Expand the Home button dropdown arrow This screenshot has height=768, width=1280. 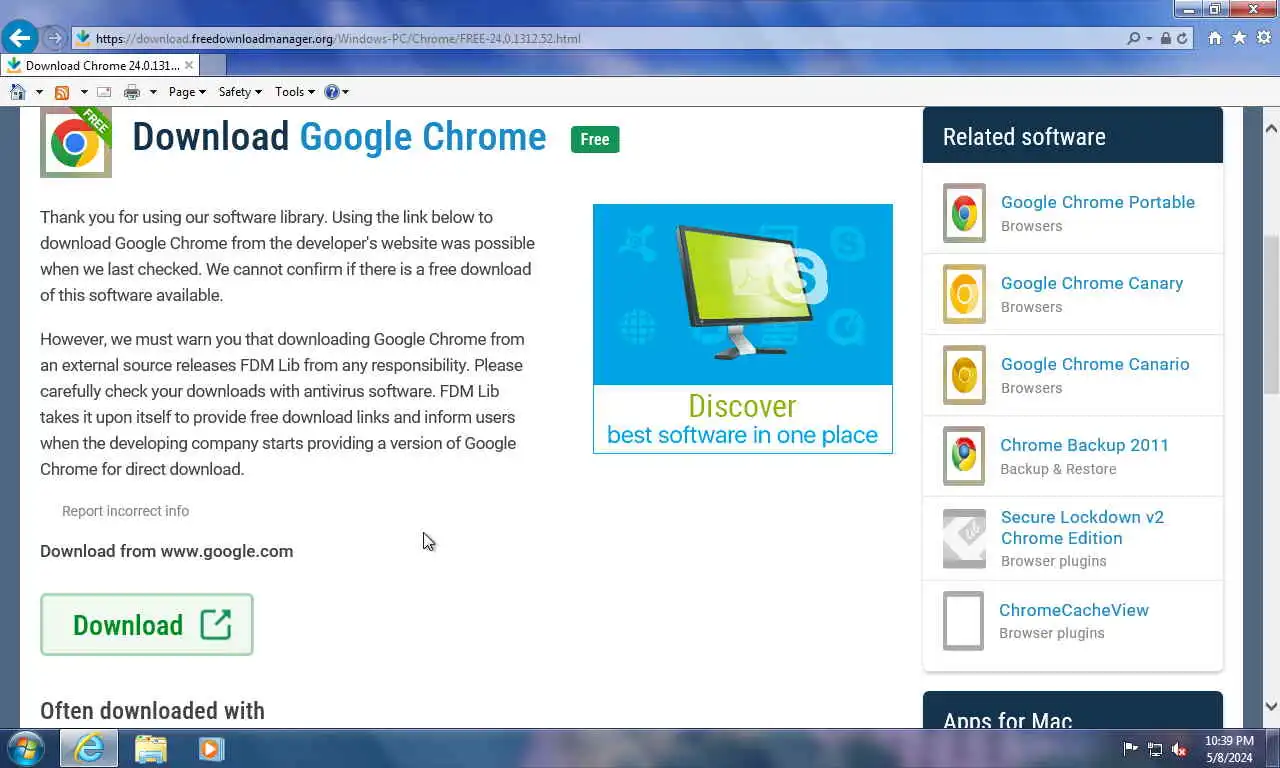pyautogui.click(x=39, y=92)
